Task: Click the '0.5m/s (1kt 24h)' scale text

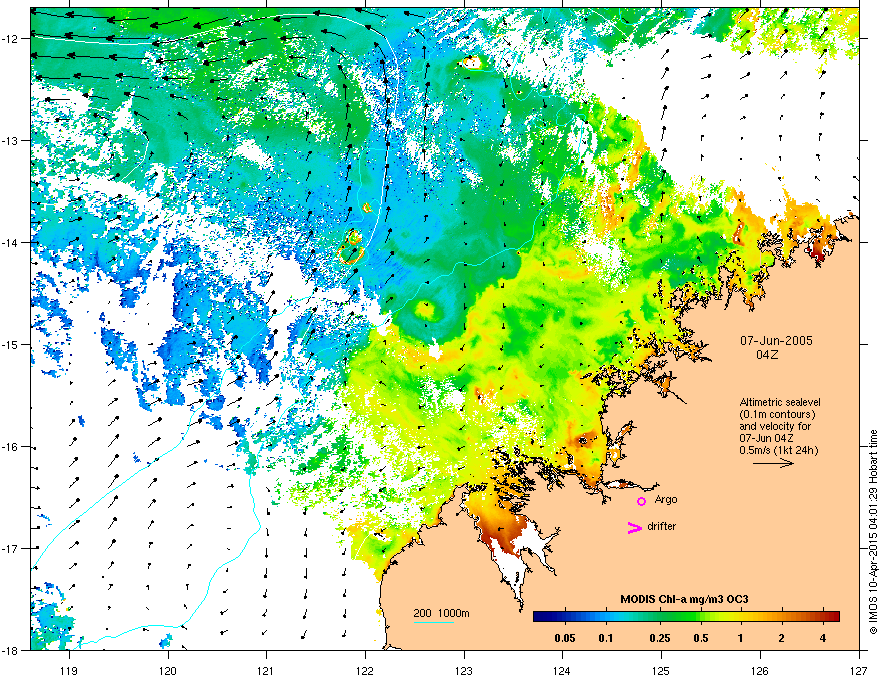Action: click(778, 450)
